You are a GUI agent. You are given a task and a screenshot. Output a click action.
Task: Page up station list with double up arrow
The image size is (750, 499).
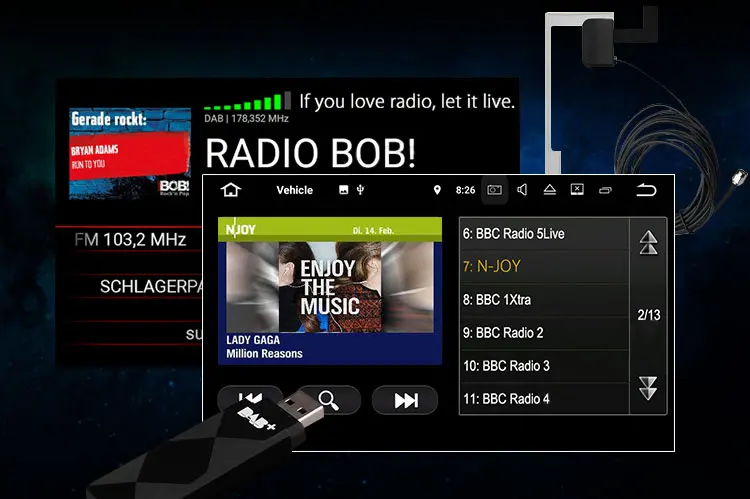pyautogui.click(x=649, y=243)
